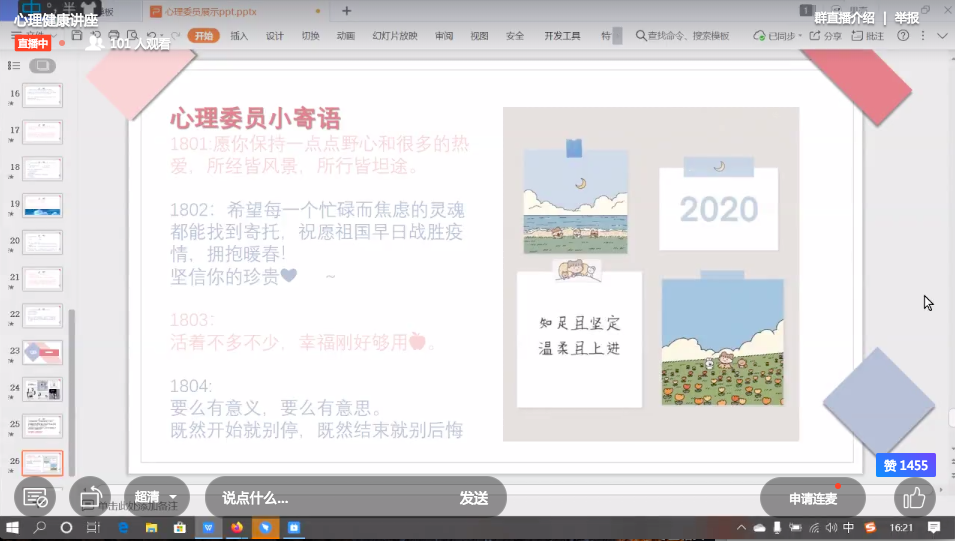955x541 pixels.
Task: Click the 申请连麦 button
Action: pos(812,498)
